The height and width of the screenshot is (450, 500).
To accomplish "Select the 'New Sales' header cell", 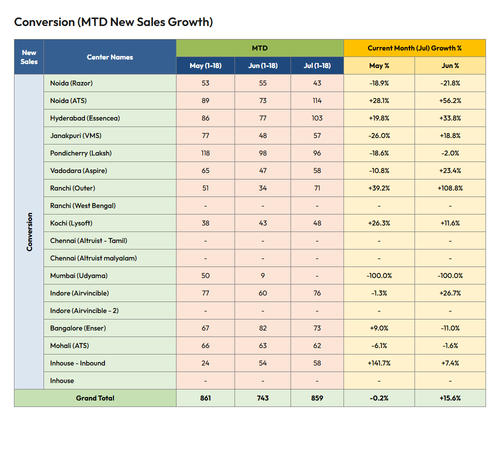I will 29,57.
